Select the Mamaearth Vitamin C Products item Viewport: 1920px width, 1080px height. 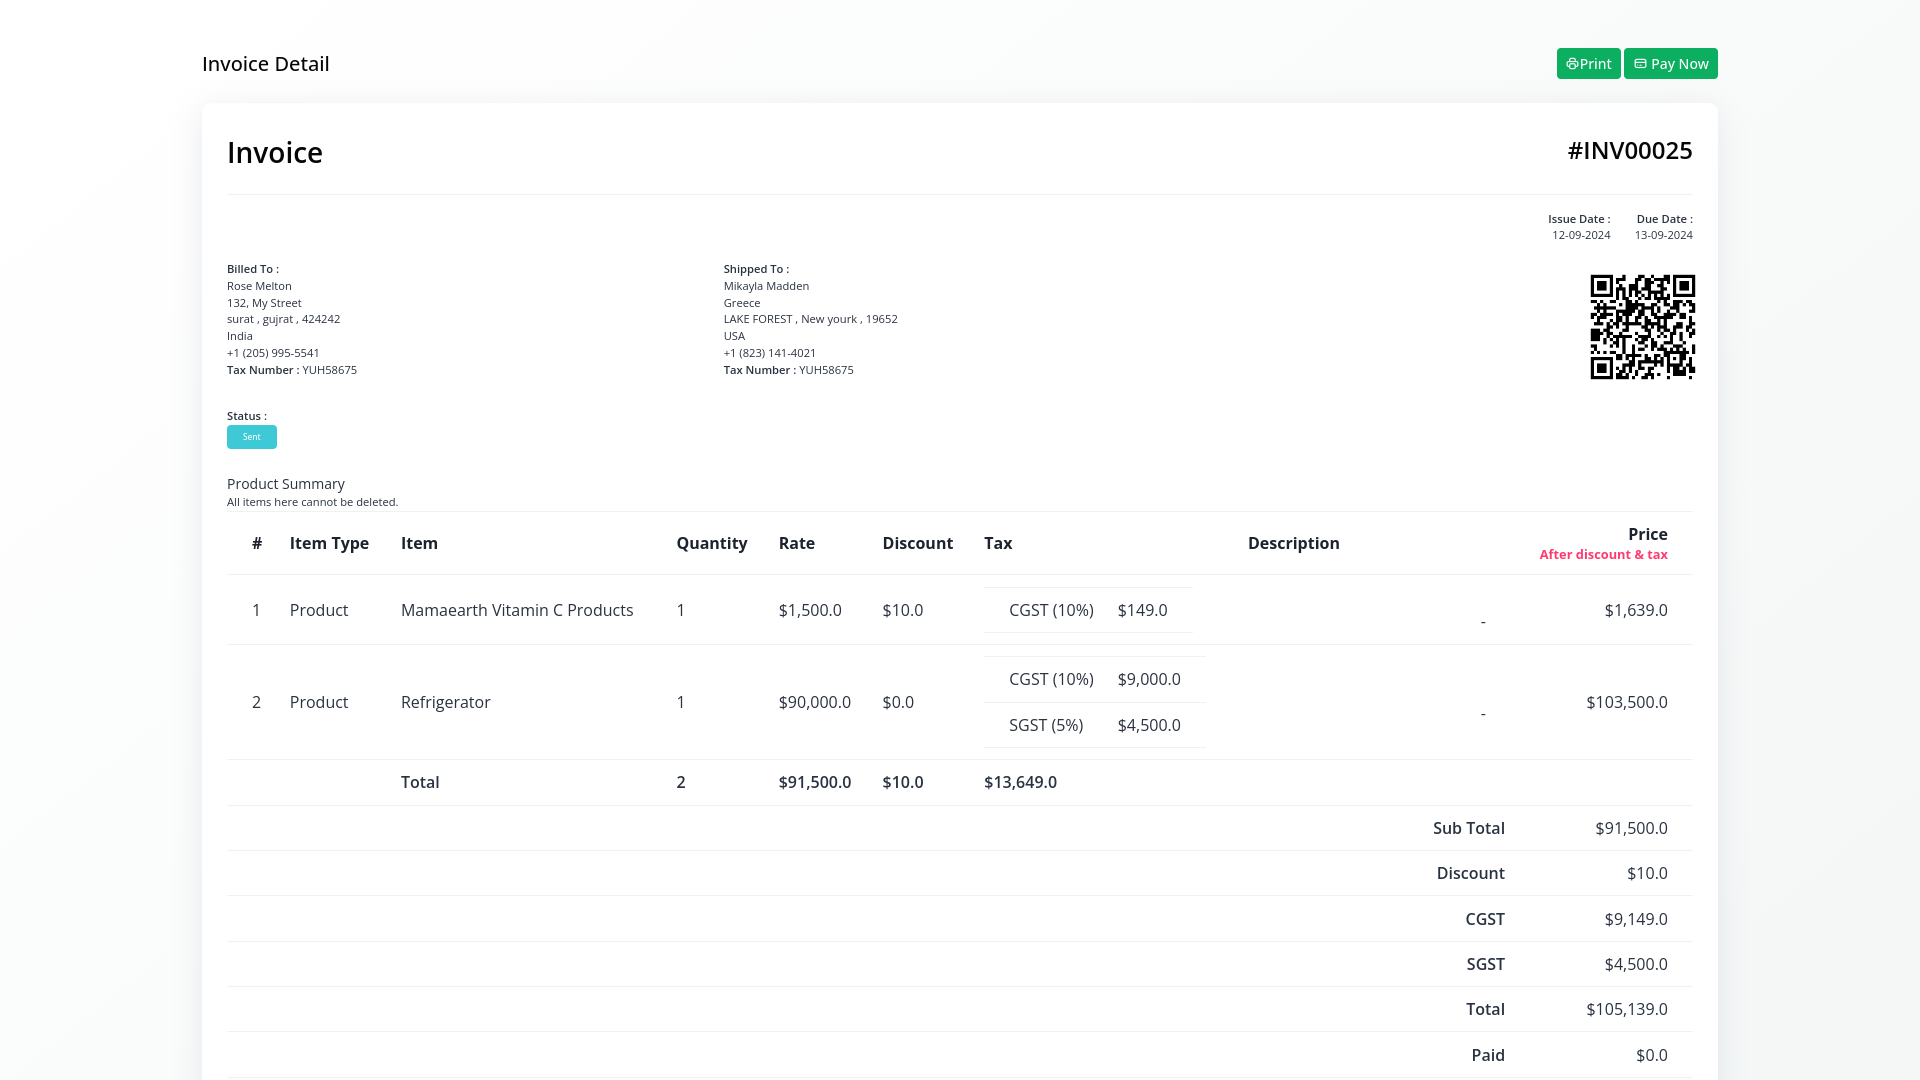pyautogui.click(x=516, y=610)
